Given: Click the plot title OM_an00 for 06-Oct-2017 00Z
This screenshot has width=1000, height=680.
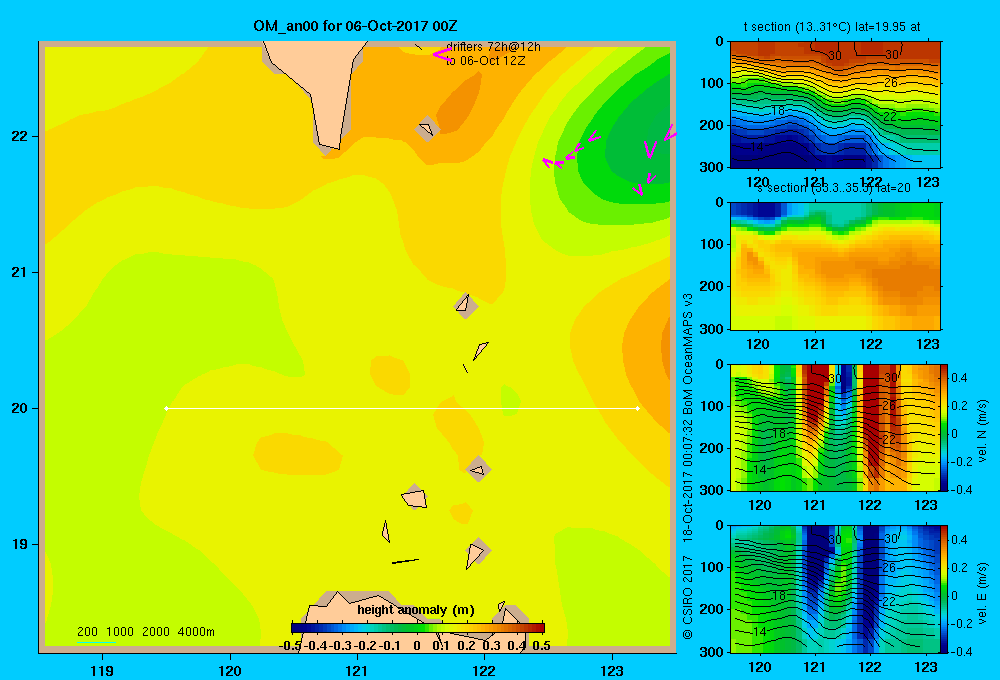Looking at the screenshot, I should [x=355, y=26].
